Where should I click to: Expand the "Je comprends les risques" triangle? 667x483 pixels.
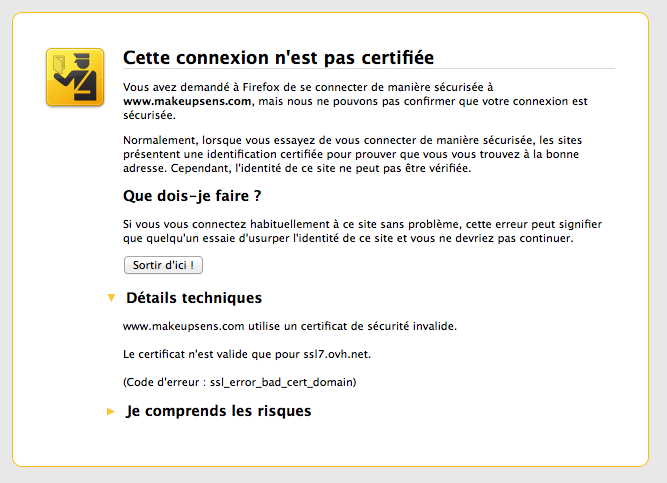pos(111,412)
